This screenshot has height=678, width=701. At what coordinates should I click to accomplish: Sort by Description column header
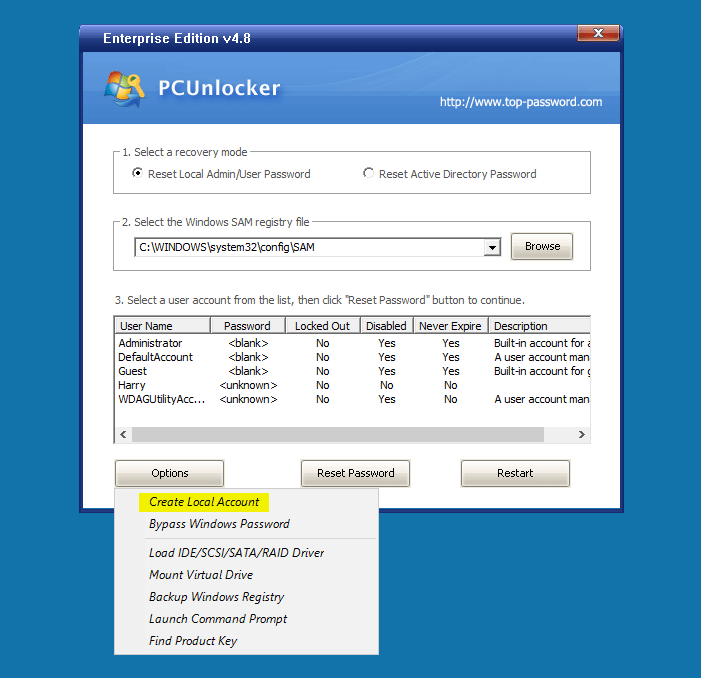pyautogui.click(x=540, y=326)
